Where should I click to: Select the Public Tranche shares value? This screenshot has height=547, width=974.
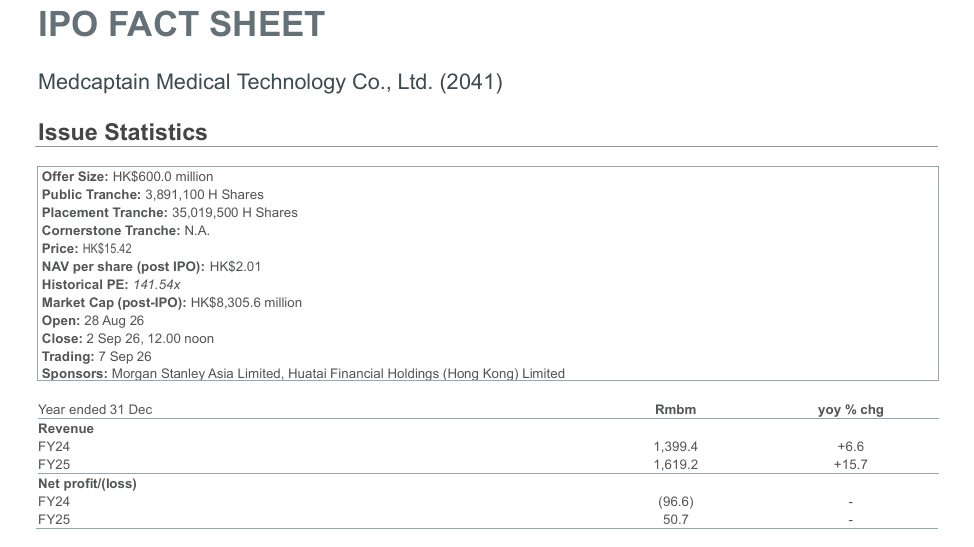tap(204, 195)
